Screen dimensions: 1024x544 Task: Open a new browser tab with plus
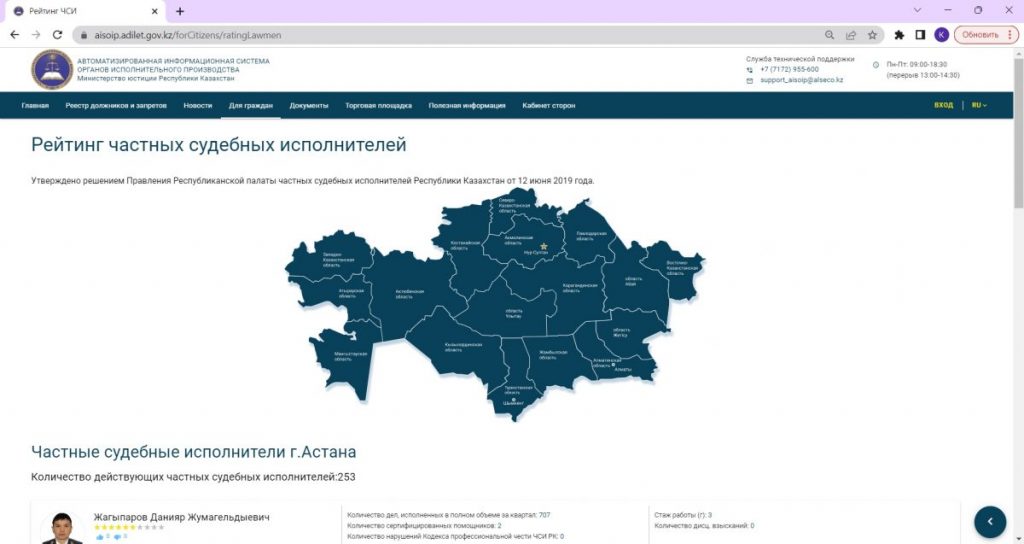tap(180, 11)
